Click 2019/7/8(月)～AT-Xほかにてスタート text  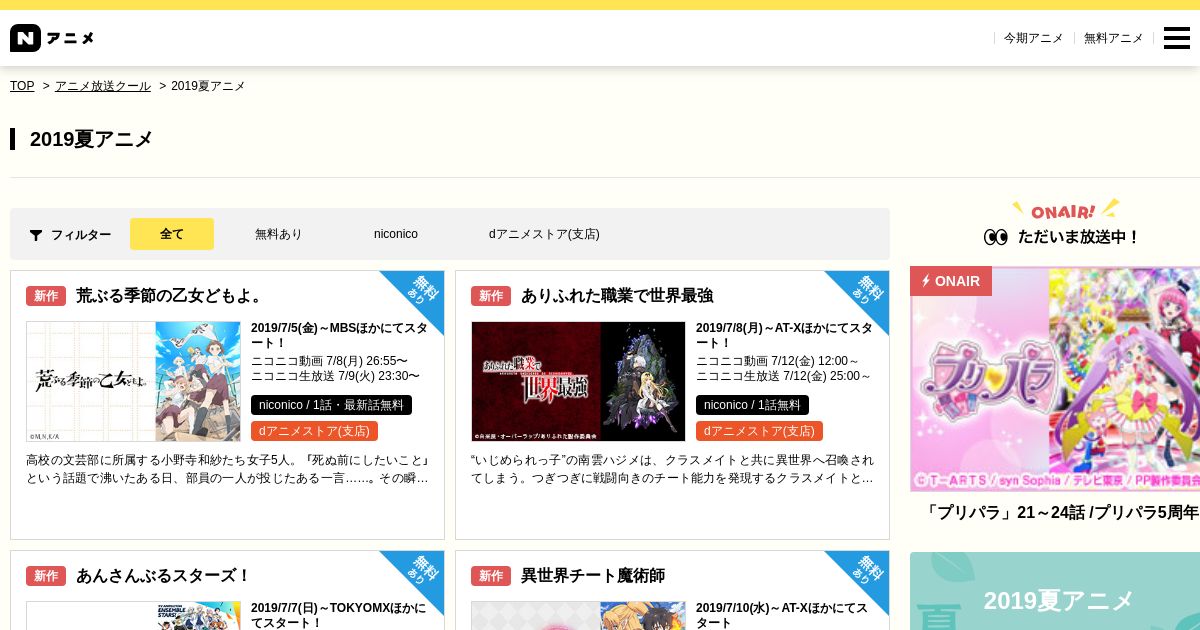pos(785,335)
